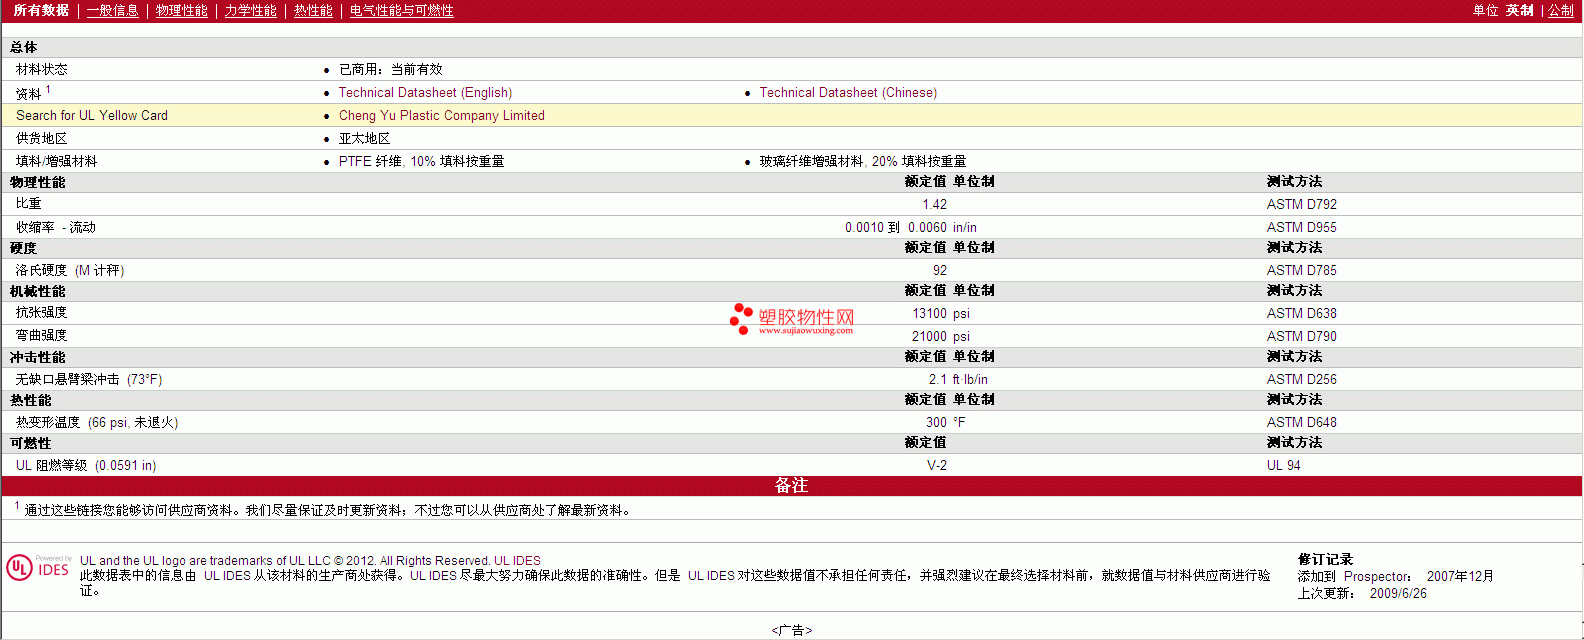The width and height of the screenshot is (1584, 640).
Task: Open the 热性能 tab
Action: (x=313, y=10)
